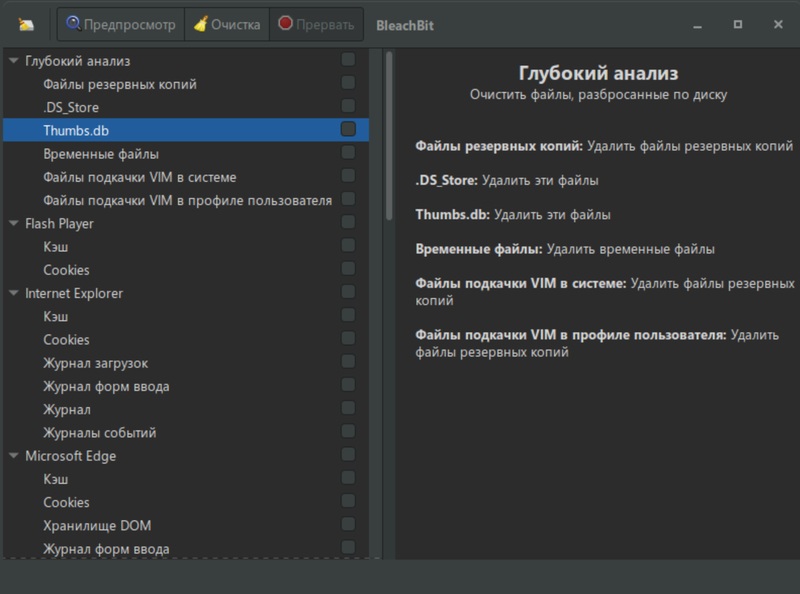The image size is (800, 594).
Task: Maximize the BleachBit window
Action: click(737, 24)
